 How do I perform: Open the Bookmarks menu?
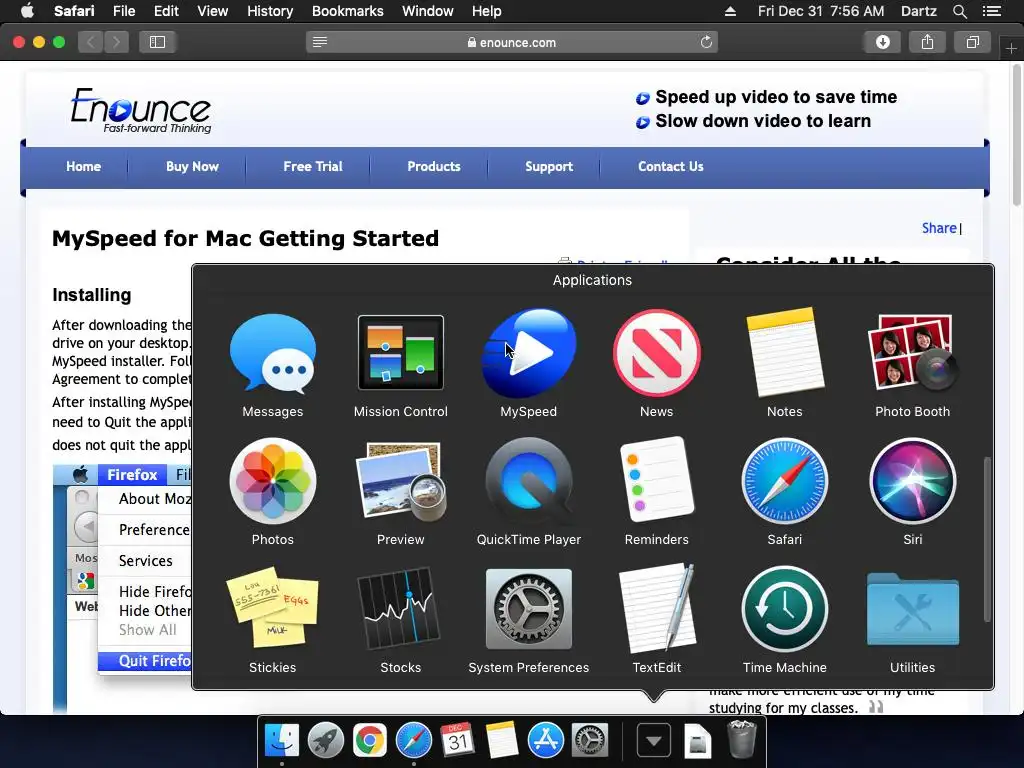click(347, 11)
